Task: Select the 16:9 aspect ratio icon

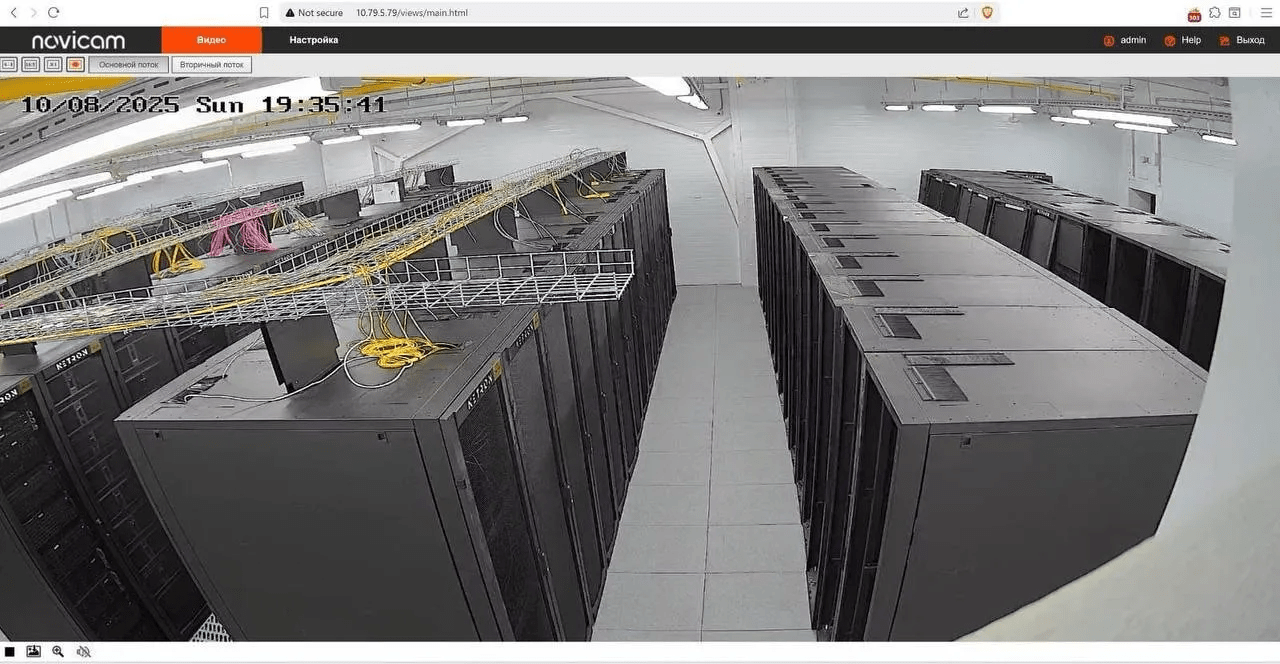Action: 31,65
